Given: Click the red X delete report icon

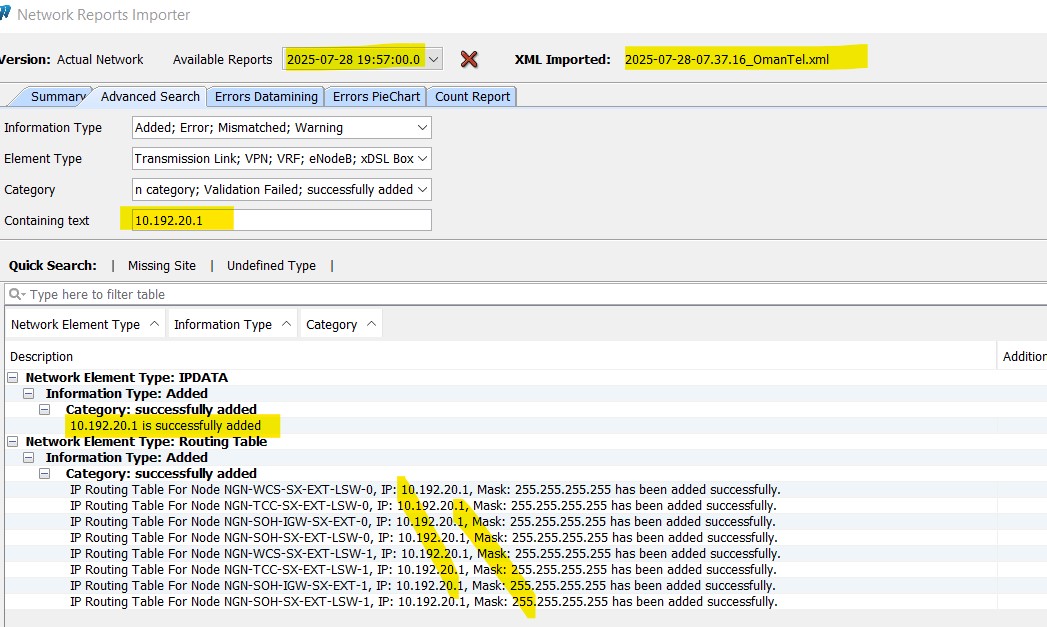Looking at the screenshot, I should coord(468,59).
